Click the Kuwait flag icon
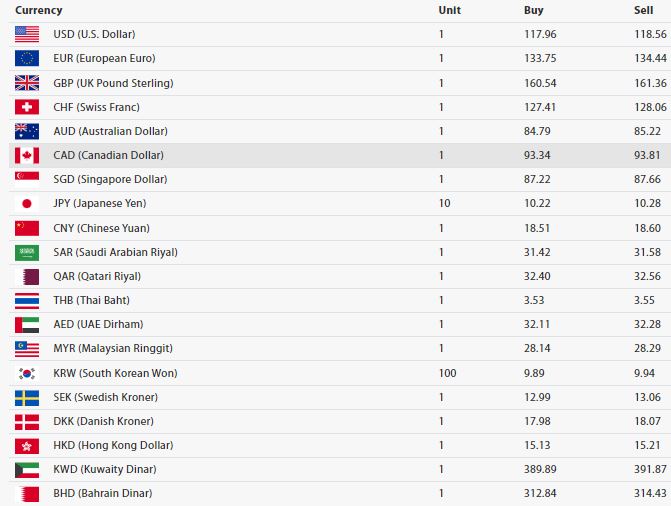This screenshot has height=506, width=671. (x=27, y=470)
